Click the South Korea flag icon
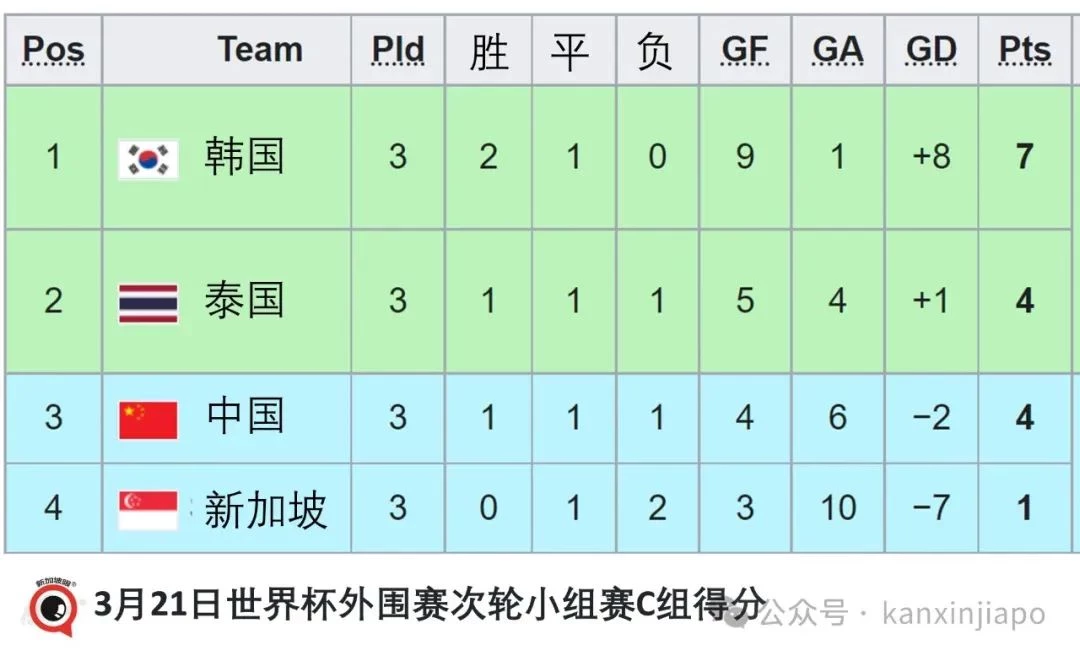1080x656 pixels. pyautogui.click(x=148, y=159)
